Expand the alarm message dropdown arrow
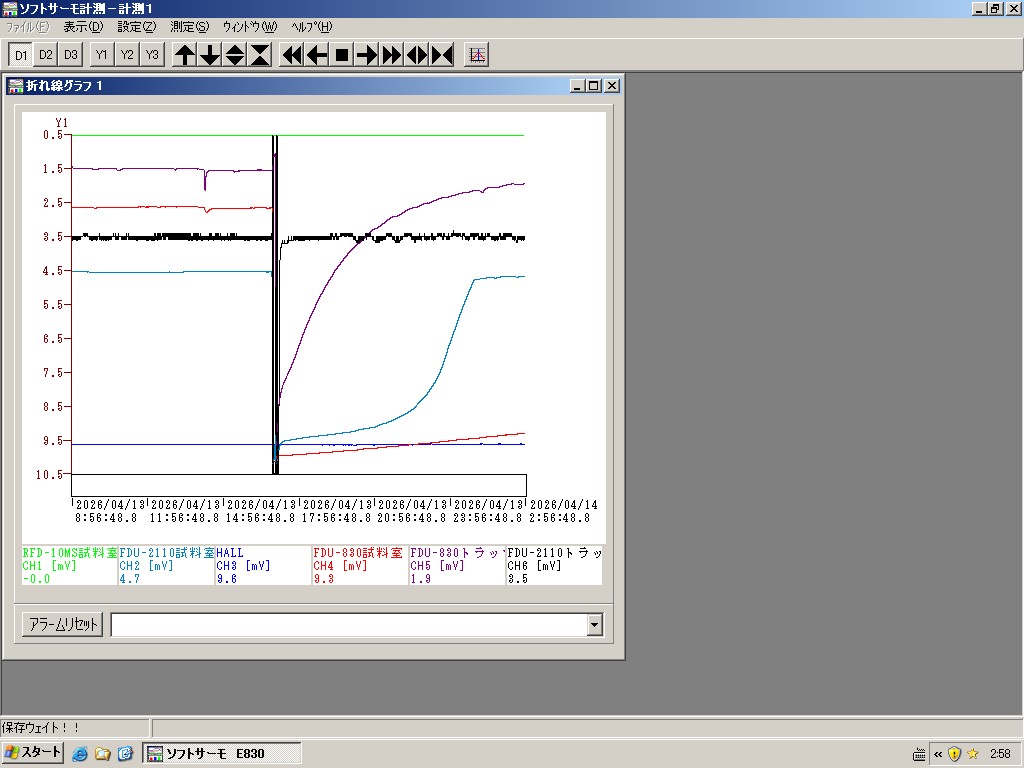Screen dimensions: 1024x768 (x=595, y=625)
